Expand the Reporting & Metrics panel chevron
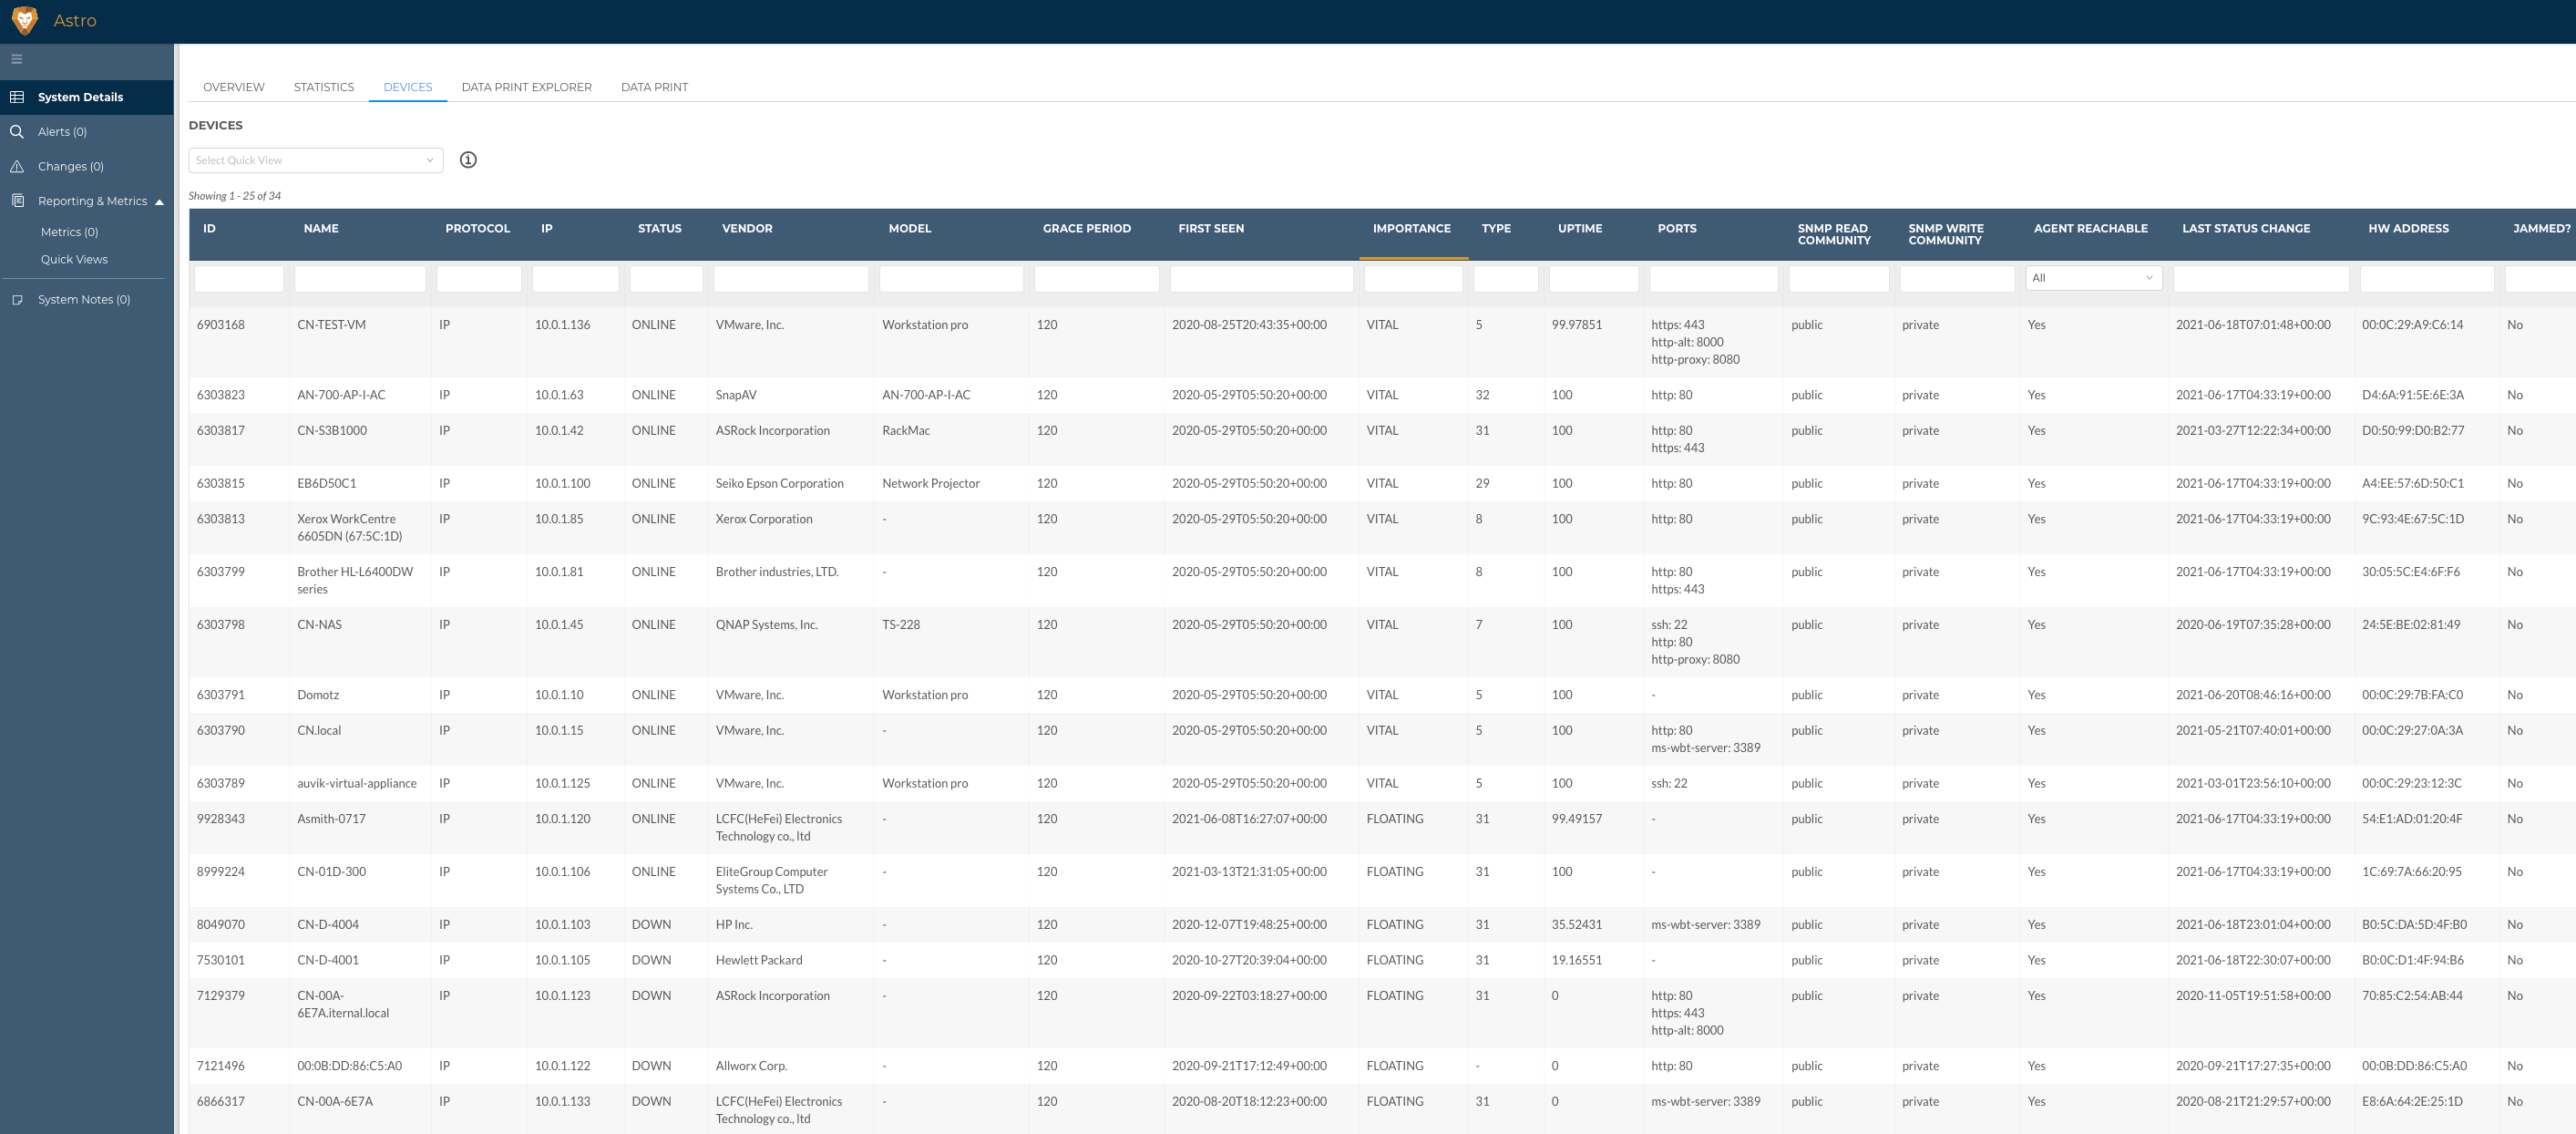 click(158, 201)
